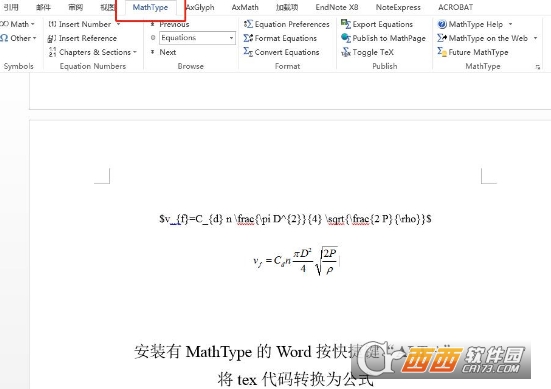Click the Other symbols omega icon
The image size is (551, 389).
coord(4,38)
